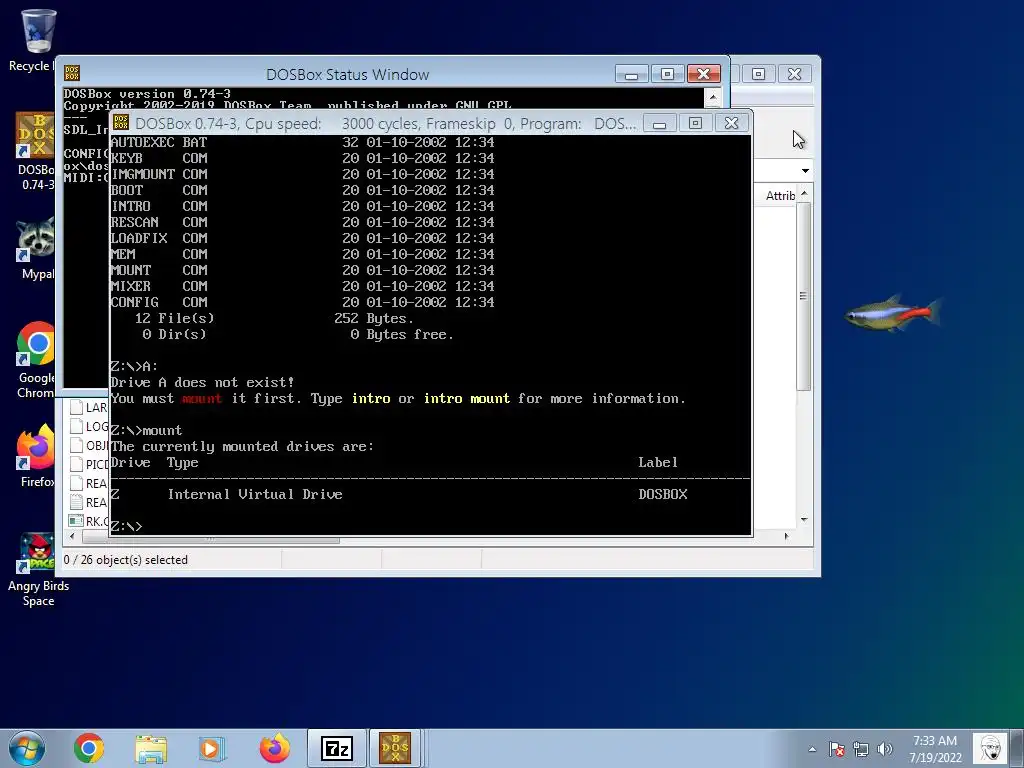Maximize the DOSBox Status Window
The image size is (1024, 768).
tap(667, 74)
